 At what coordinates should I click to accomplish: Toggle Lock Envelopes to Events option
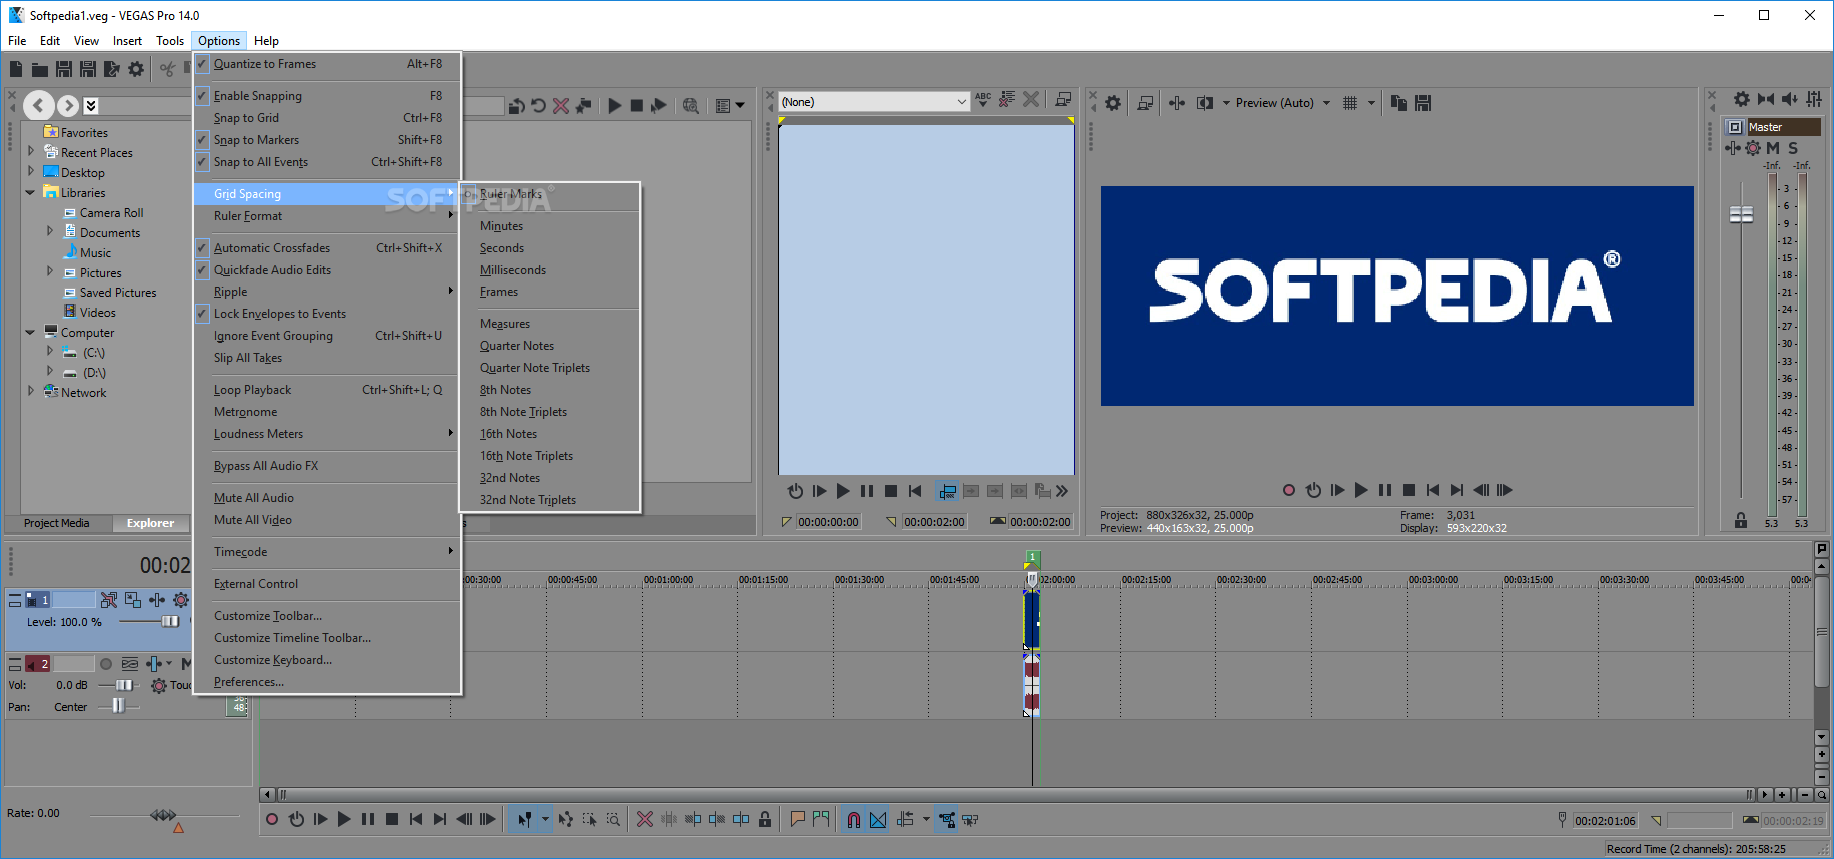327,314
